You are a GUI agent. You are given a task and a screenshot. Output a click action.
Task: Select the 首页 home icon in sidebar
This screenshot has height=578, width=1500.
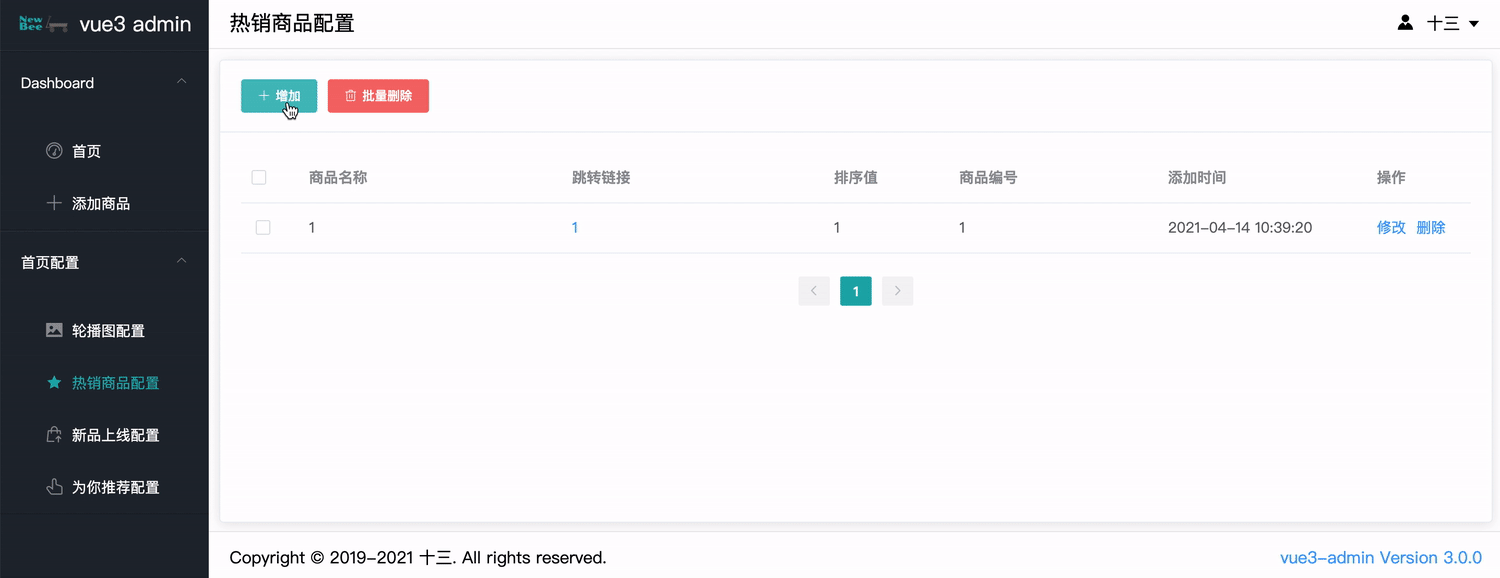click(x=53, y=150)
